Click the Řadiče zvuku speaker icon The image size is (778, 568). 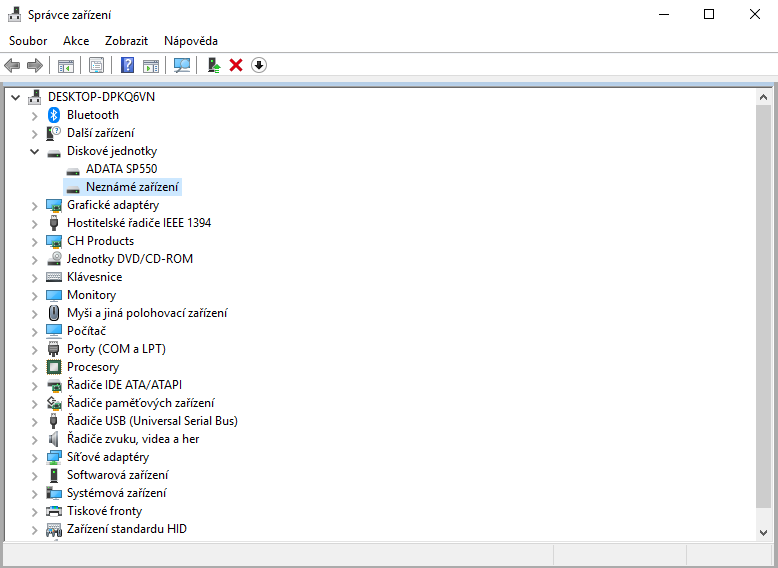click(54, 439)
